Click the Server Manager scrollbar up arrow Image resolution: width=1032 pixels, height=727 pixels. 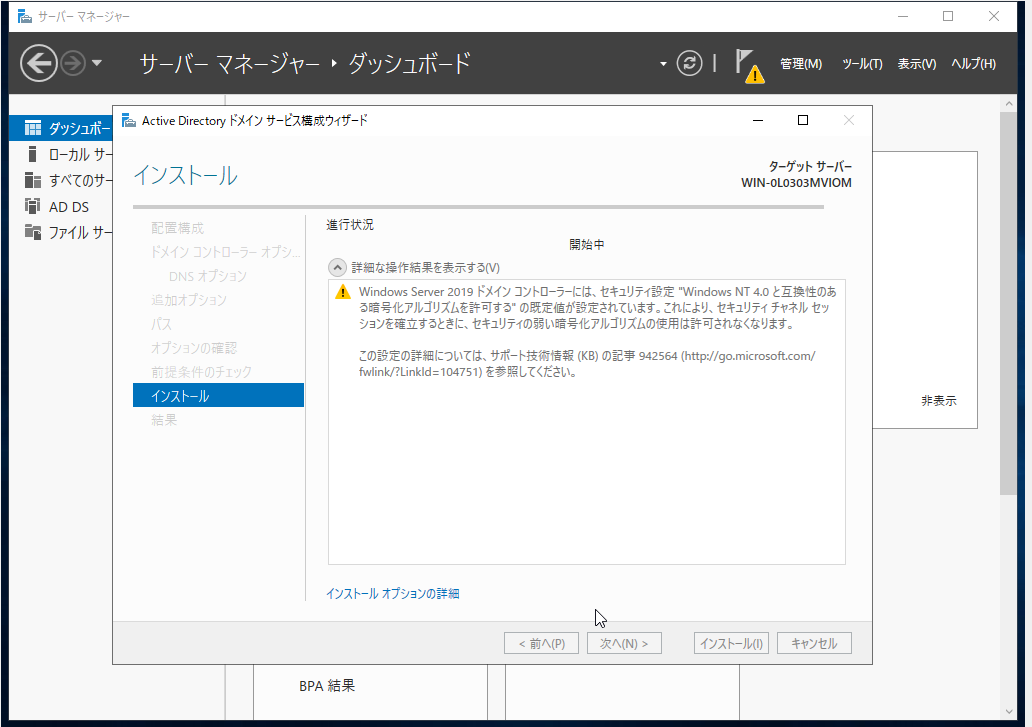(x=1009, y=103)
